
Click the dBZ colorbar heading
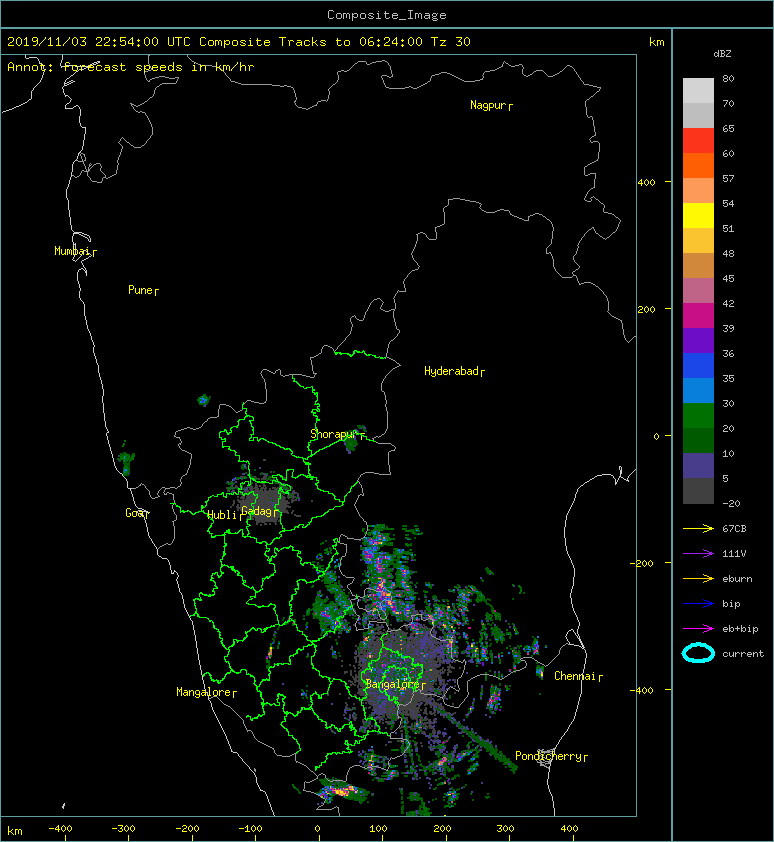(x=722, y=54)
